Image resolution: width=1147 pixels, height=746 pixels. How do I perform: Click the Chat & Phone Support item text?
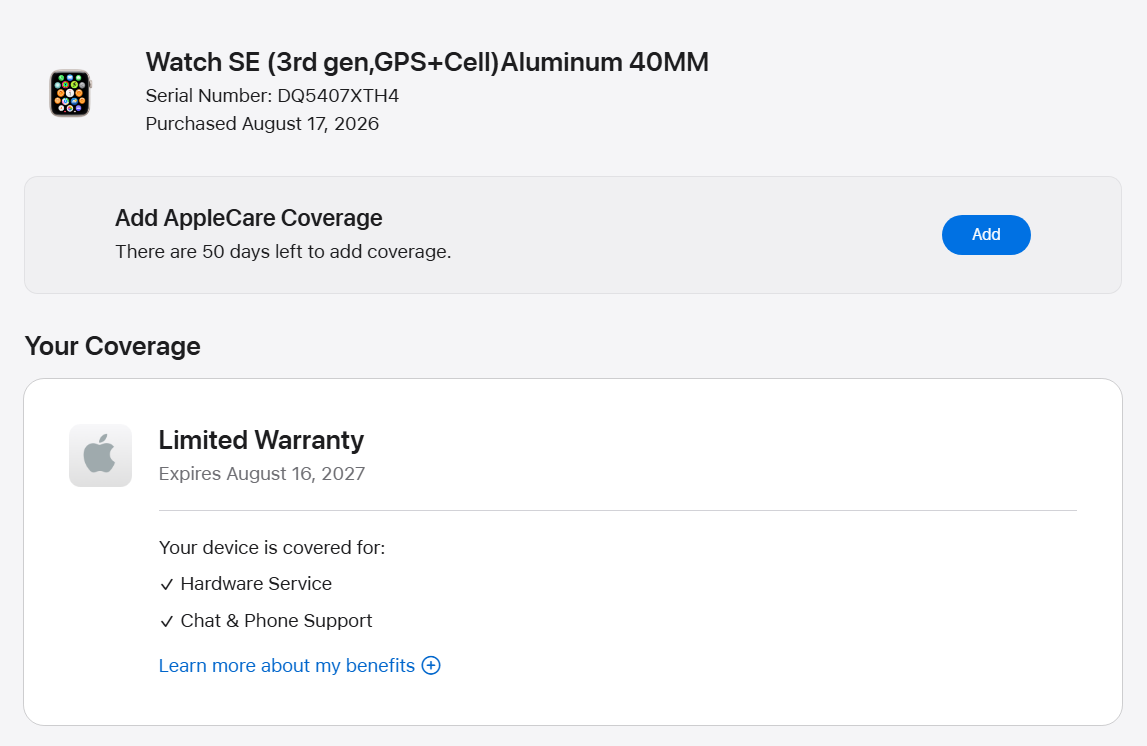[x=277, y=621]
